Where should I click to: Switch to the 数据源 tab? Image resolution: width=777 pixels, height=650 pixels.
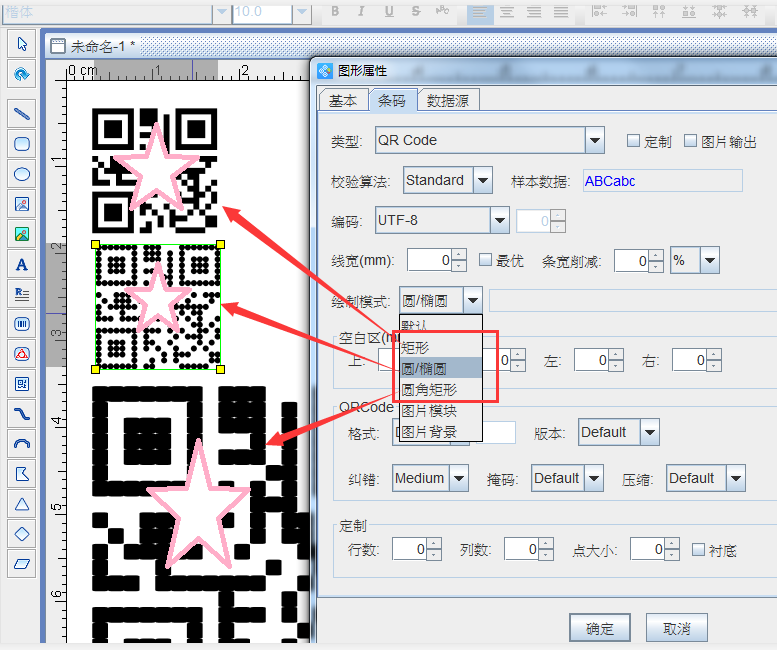tap(448, 101)
